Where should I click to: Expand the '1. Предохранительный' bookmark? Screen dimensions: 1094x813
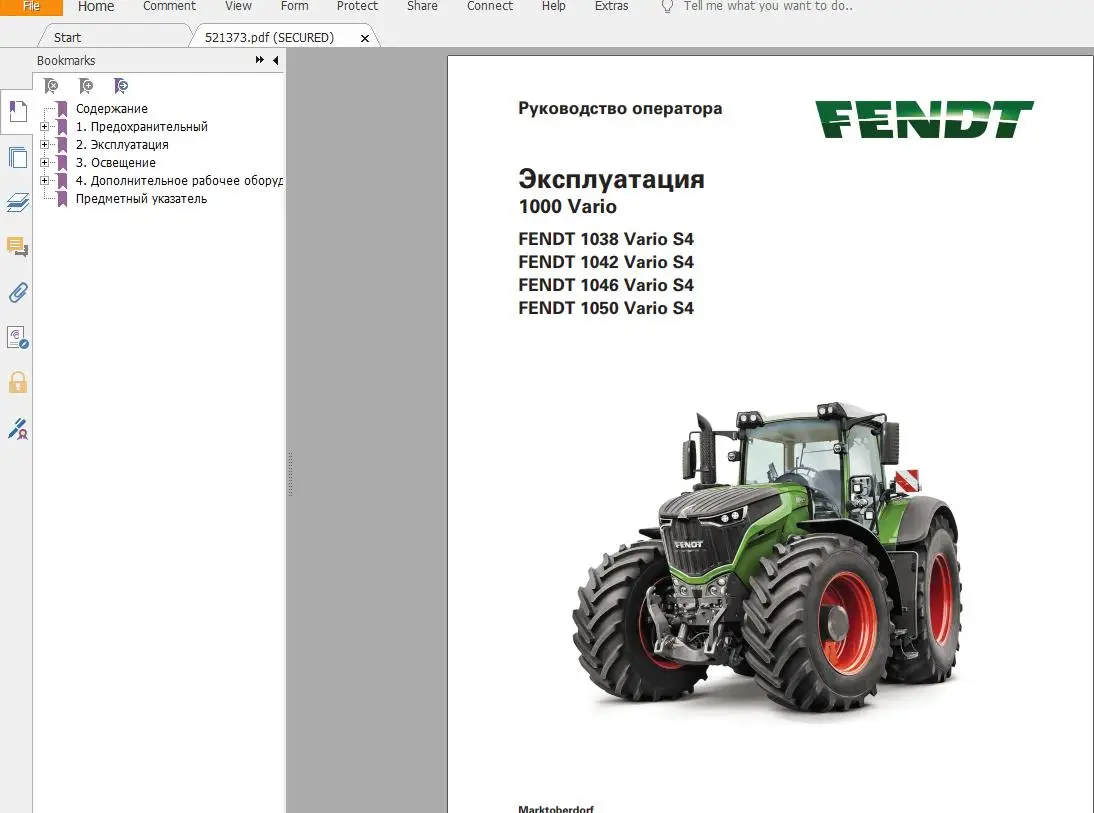point(45,127)
